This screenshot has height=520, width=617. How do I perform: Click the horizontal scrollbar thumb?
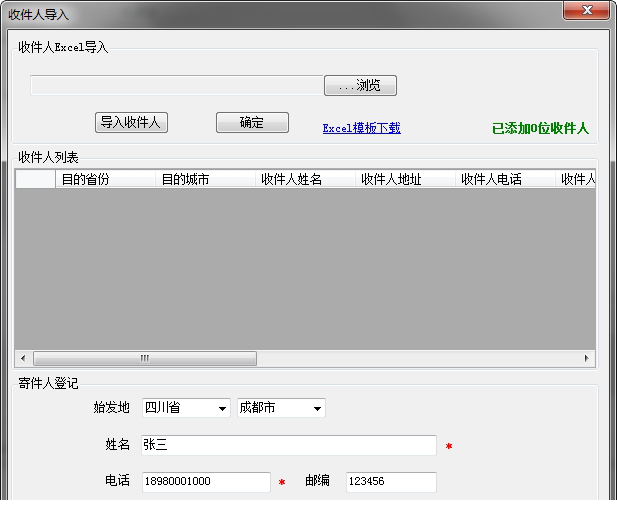click(145, 358)
